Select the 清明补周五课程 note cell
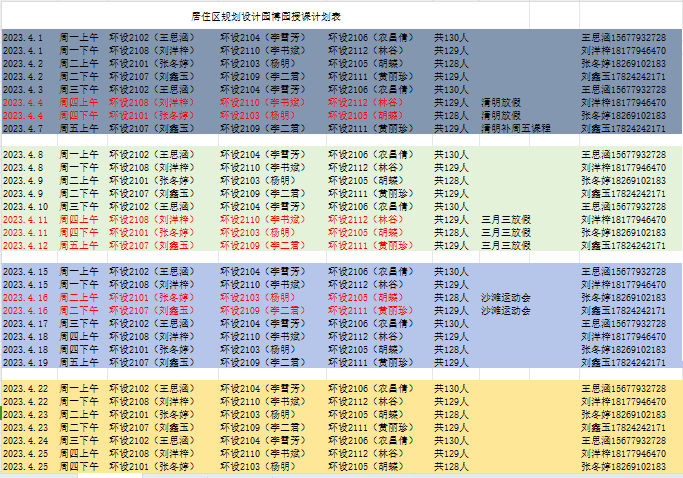The width and height of the screenshot is (683, 478). [x=516, y=128]
